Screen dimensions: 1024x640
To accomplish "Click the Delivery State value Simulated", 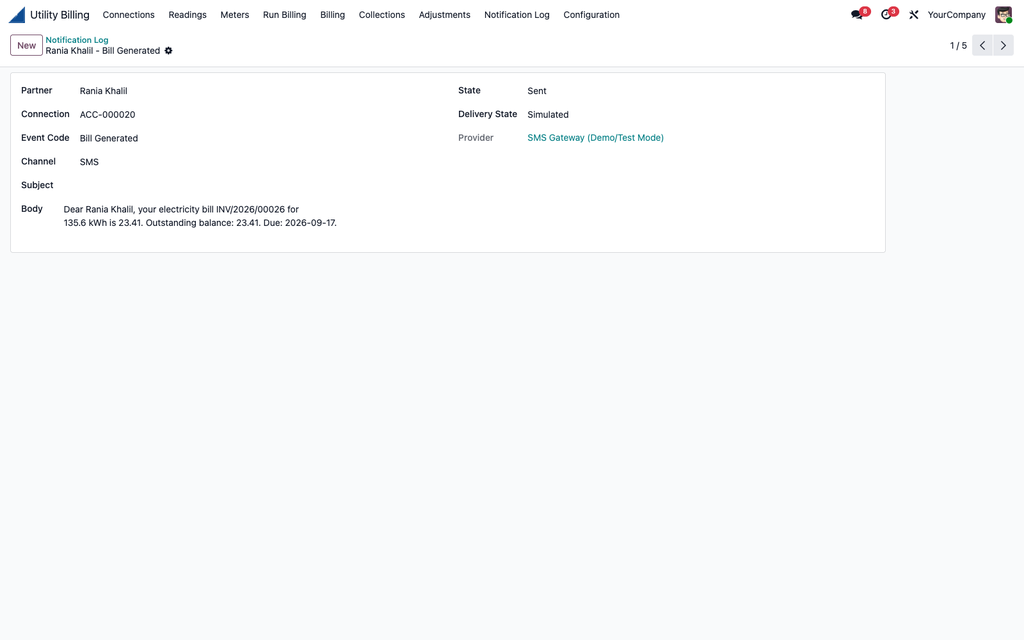I will (x=548, y=114).
